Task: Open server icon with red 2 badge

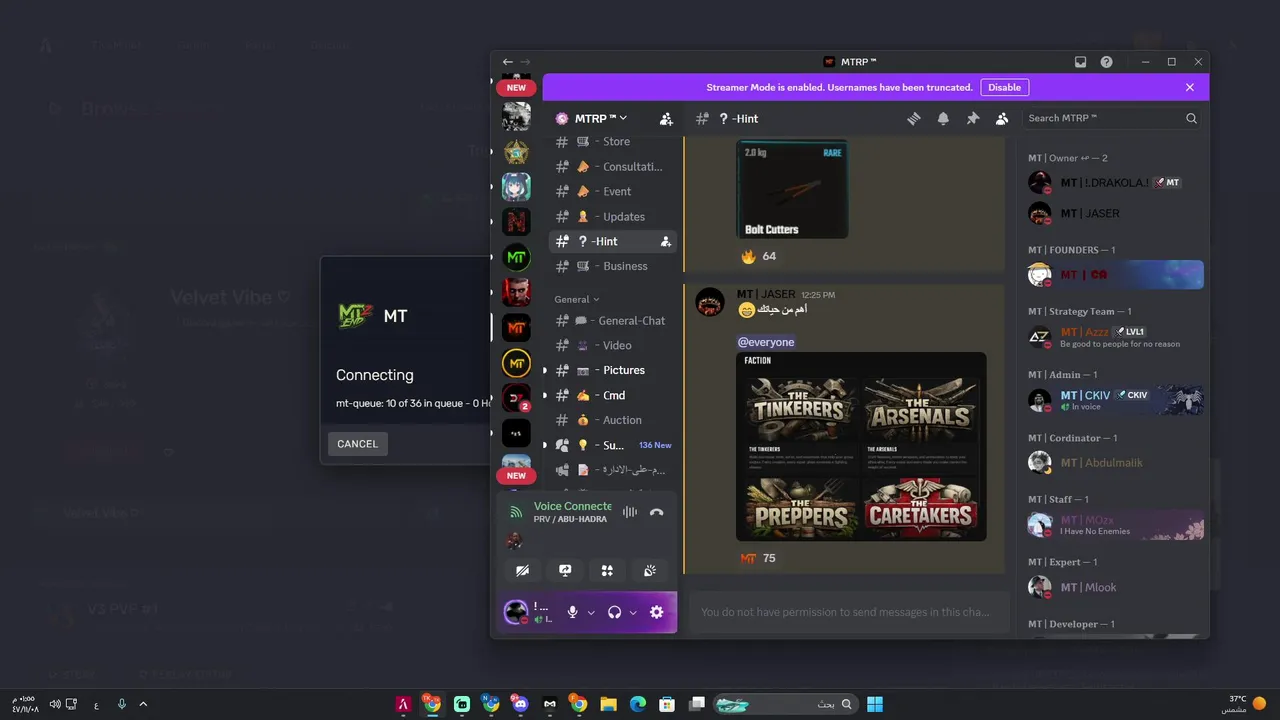Action: (x=516, y=398)
